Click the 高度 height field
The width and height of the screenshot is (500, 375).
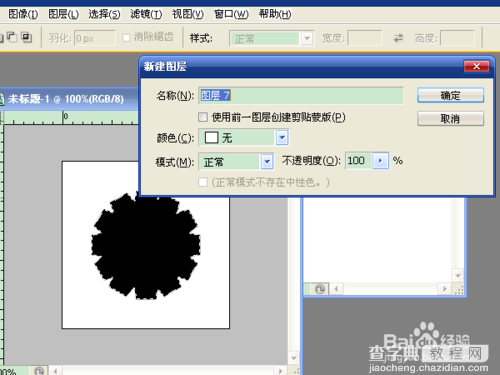click(458, 38)
